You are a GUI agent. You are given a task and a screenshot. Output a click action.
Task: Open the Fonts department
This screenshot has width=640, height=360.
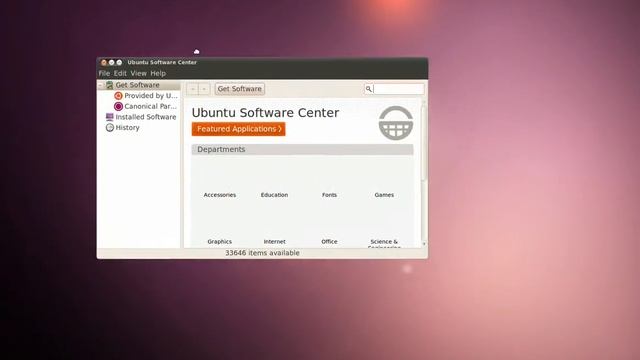click(x=329, y=195)
